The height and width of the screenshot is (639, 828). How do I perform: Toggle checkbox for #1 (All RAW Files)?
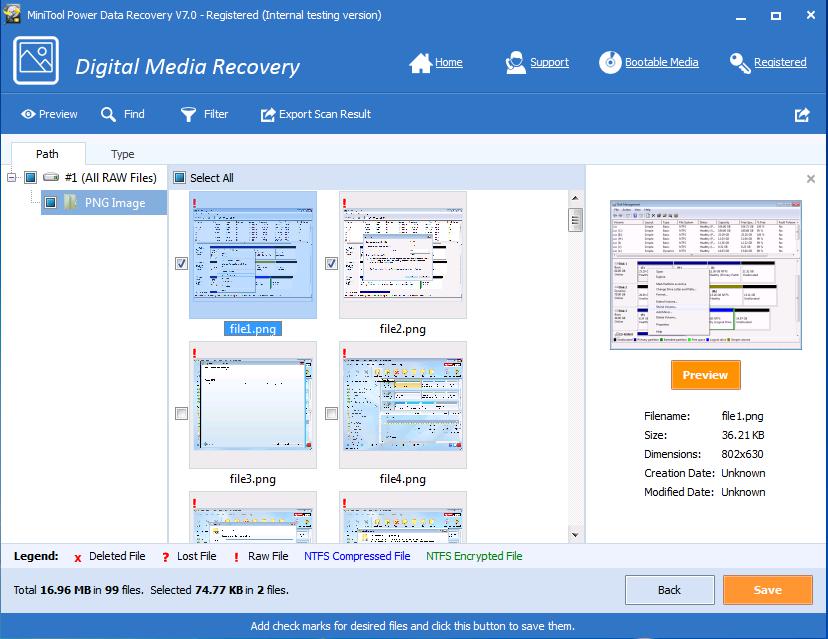coord(31,177)
